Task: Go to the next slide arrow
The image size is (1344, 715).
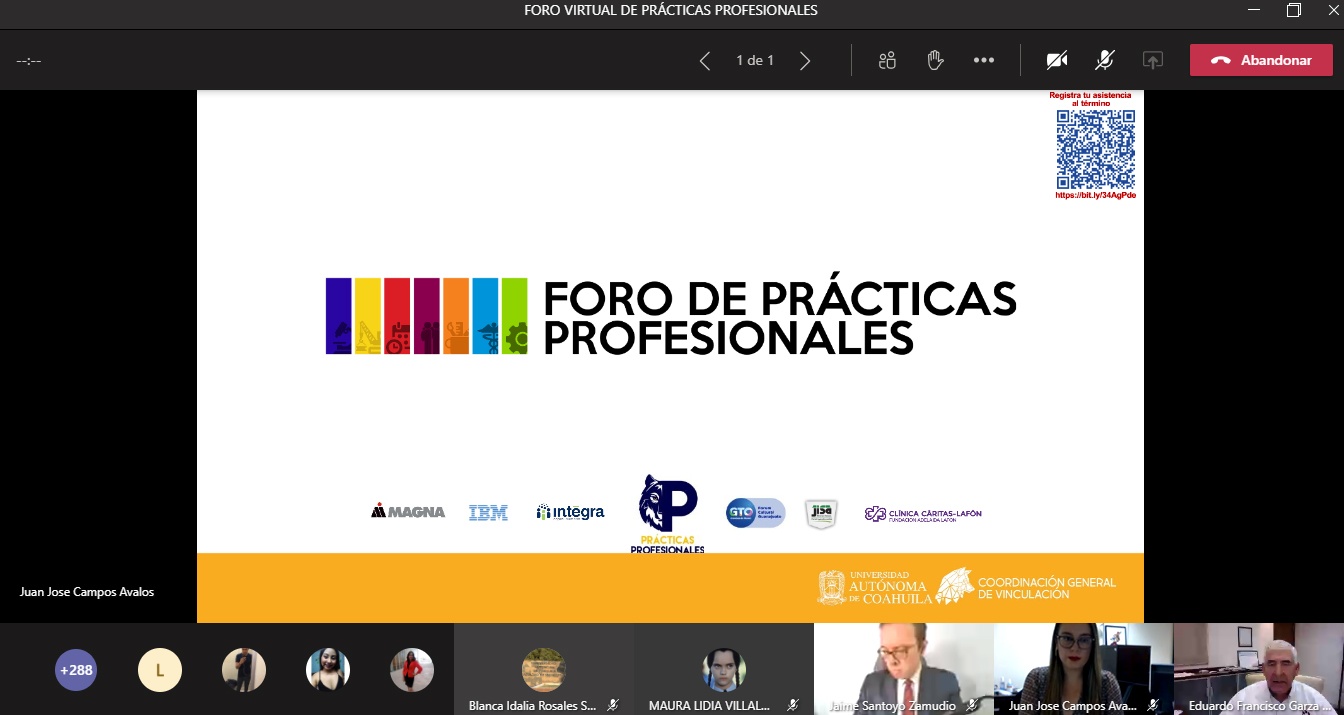Action: tap(805, 61)
